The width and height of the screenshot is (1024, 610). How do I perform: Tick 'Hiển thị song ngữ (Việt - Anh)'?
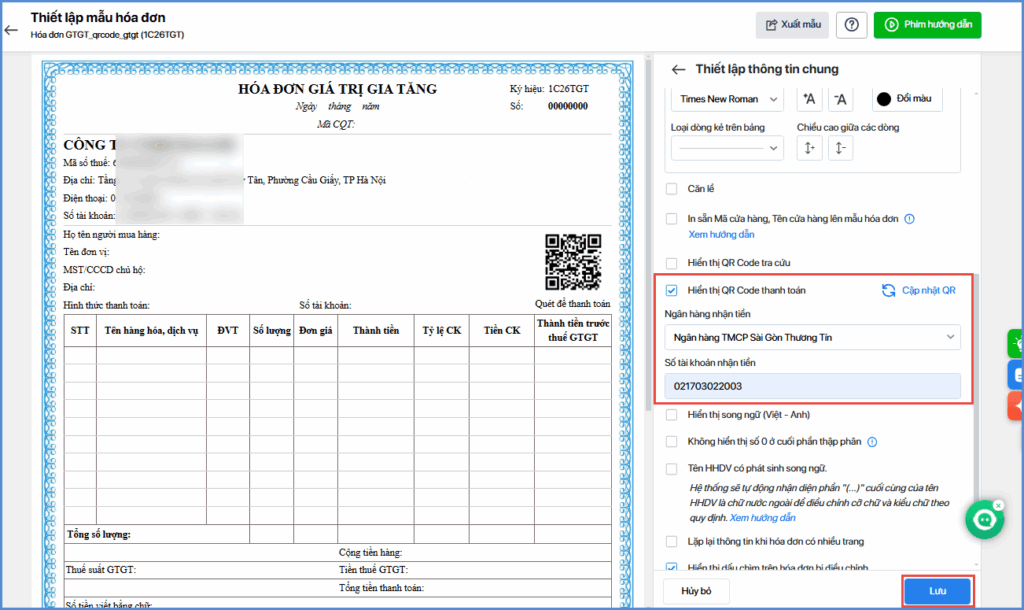(x=672, y=414)
